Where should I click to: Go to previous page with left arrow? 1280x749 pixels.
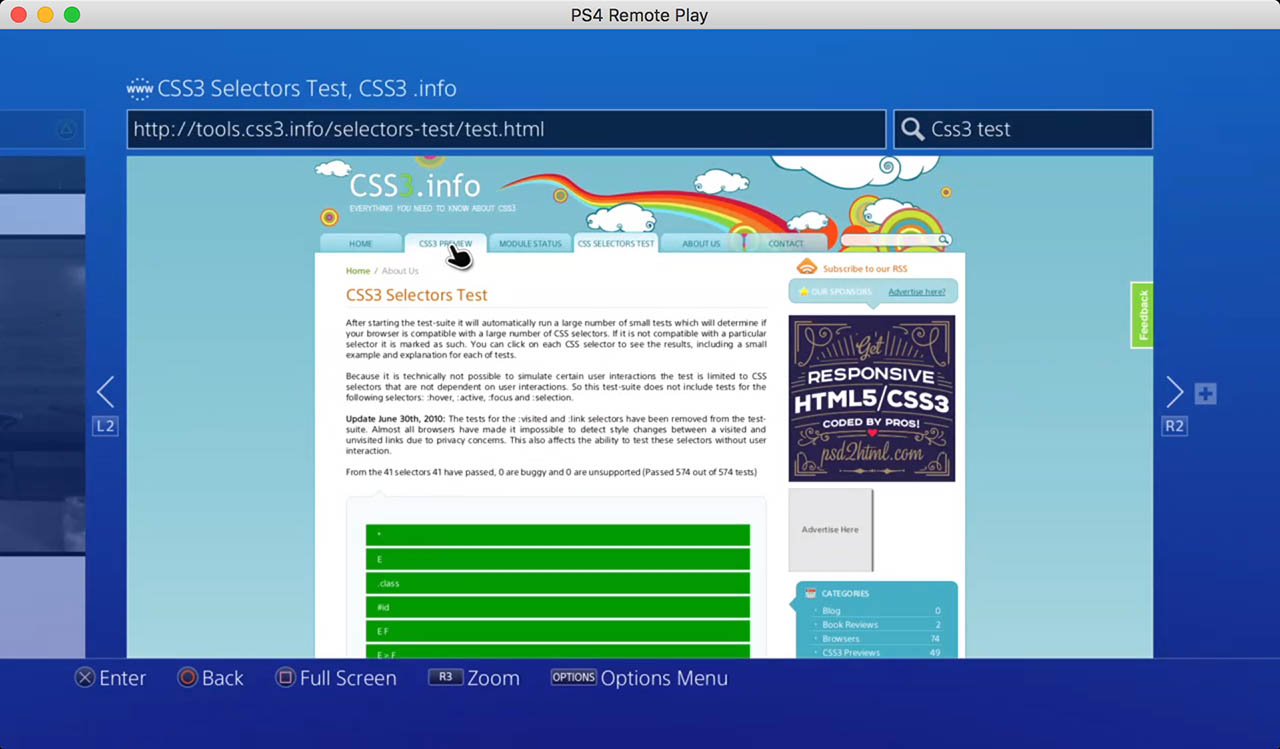point(105,392)
